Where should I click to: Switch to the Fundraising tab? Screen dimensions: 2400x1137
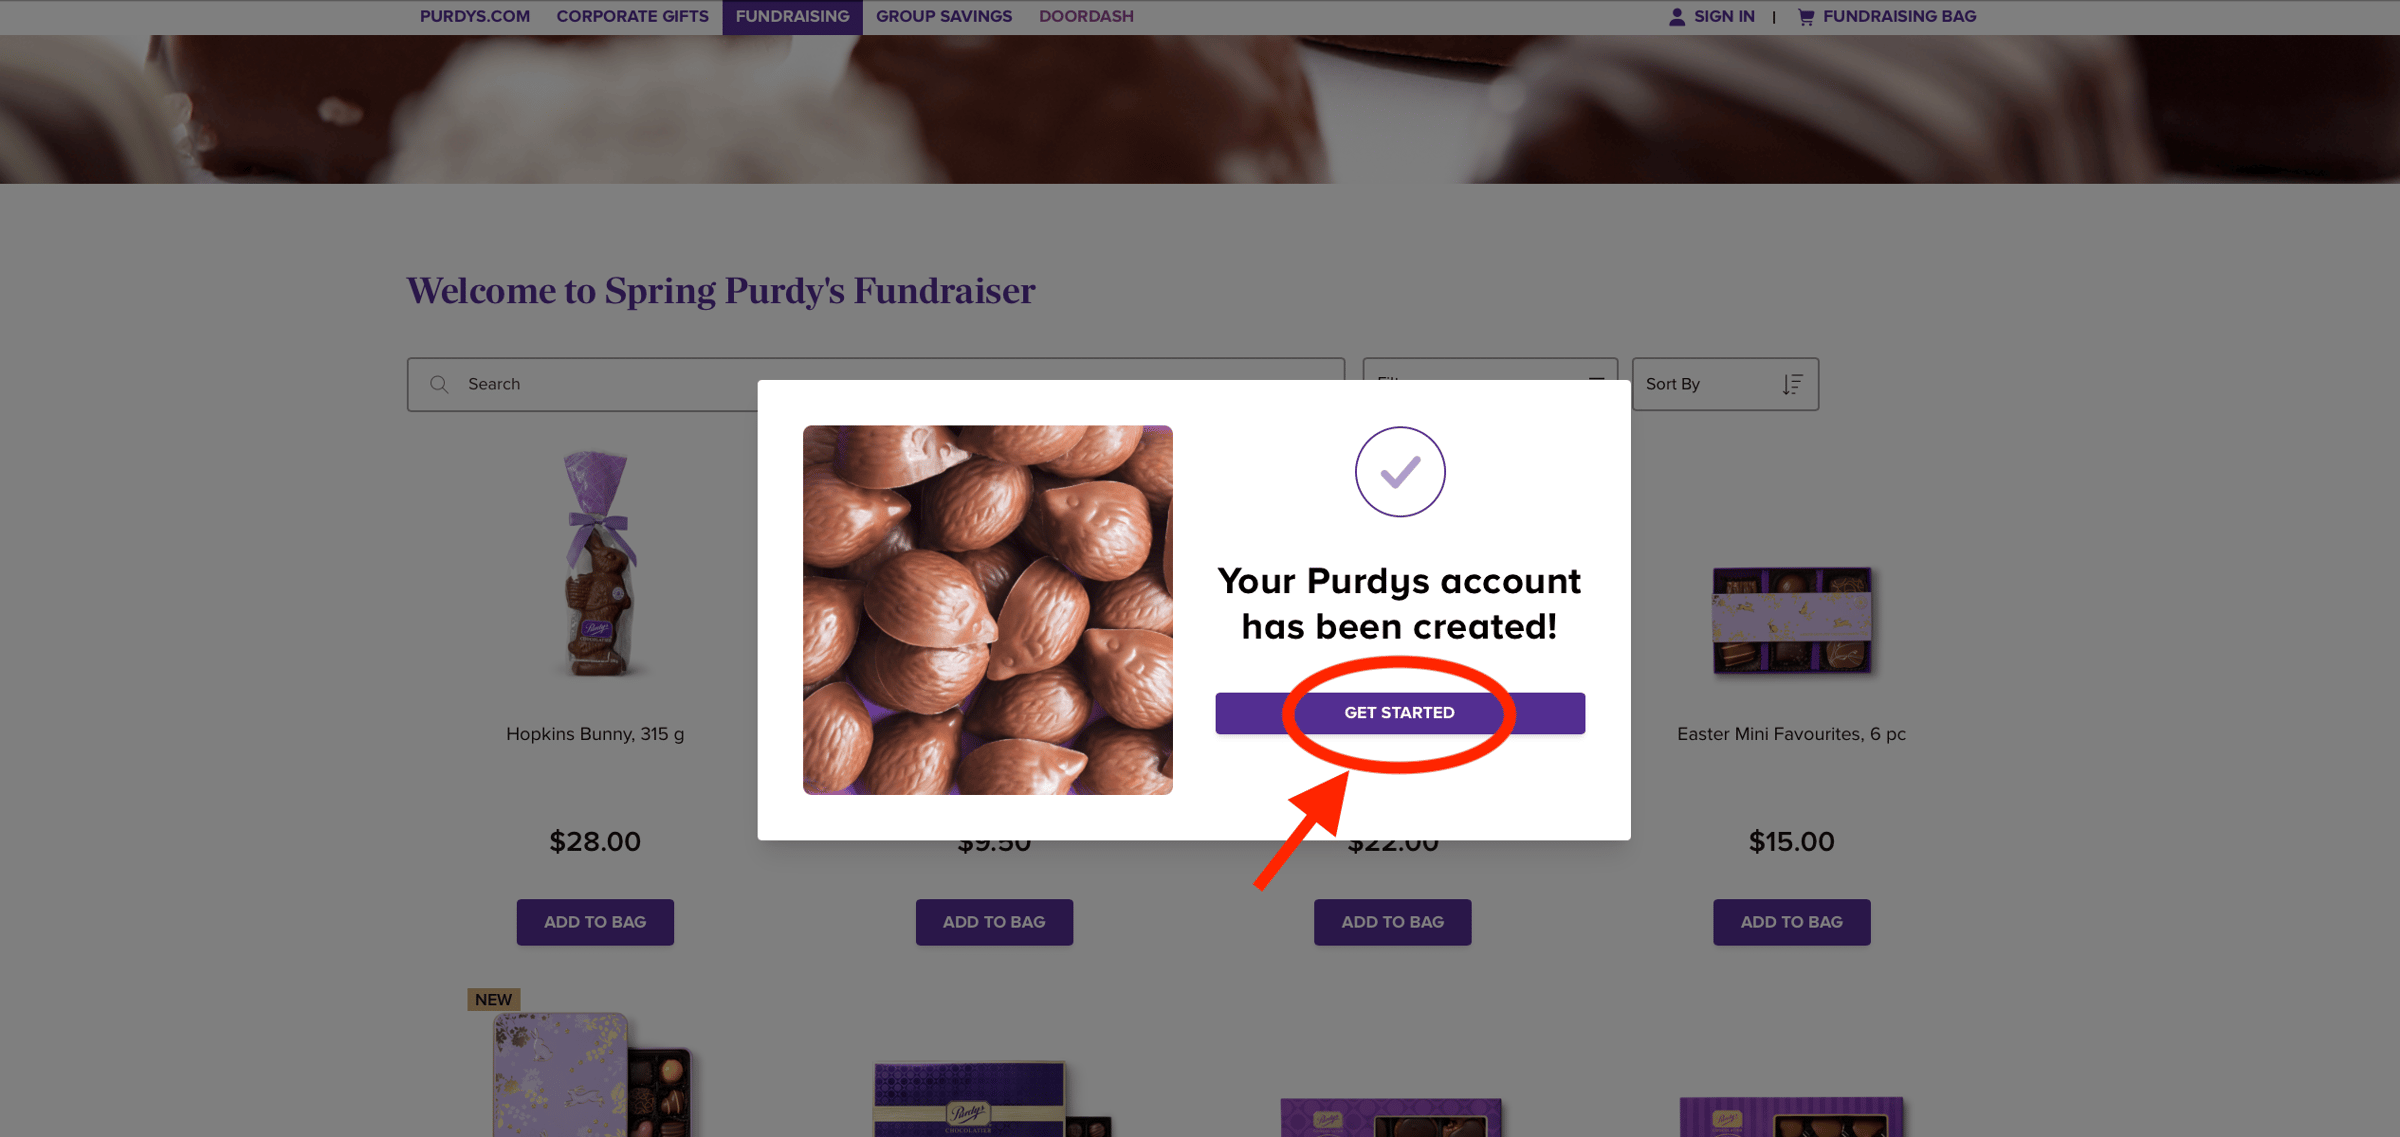coord(792,17)
